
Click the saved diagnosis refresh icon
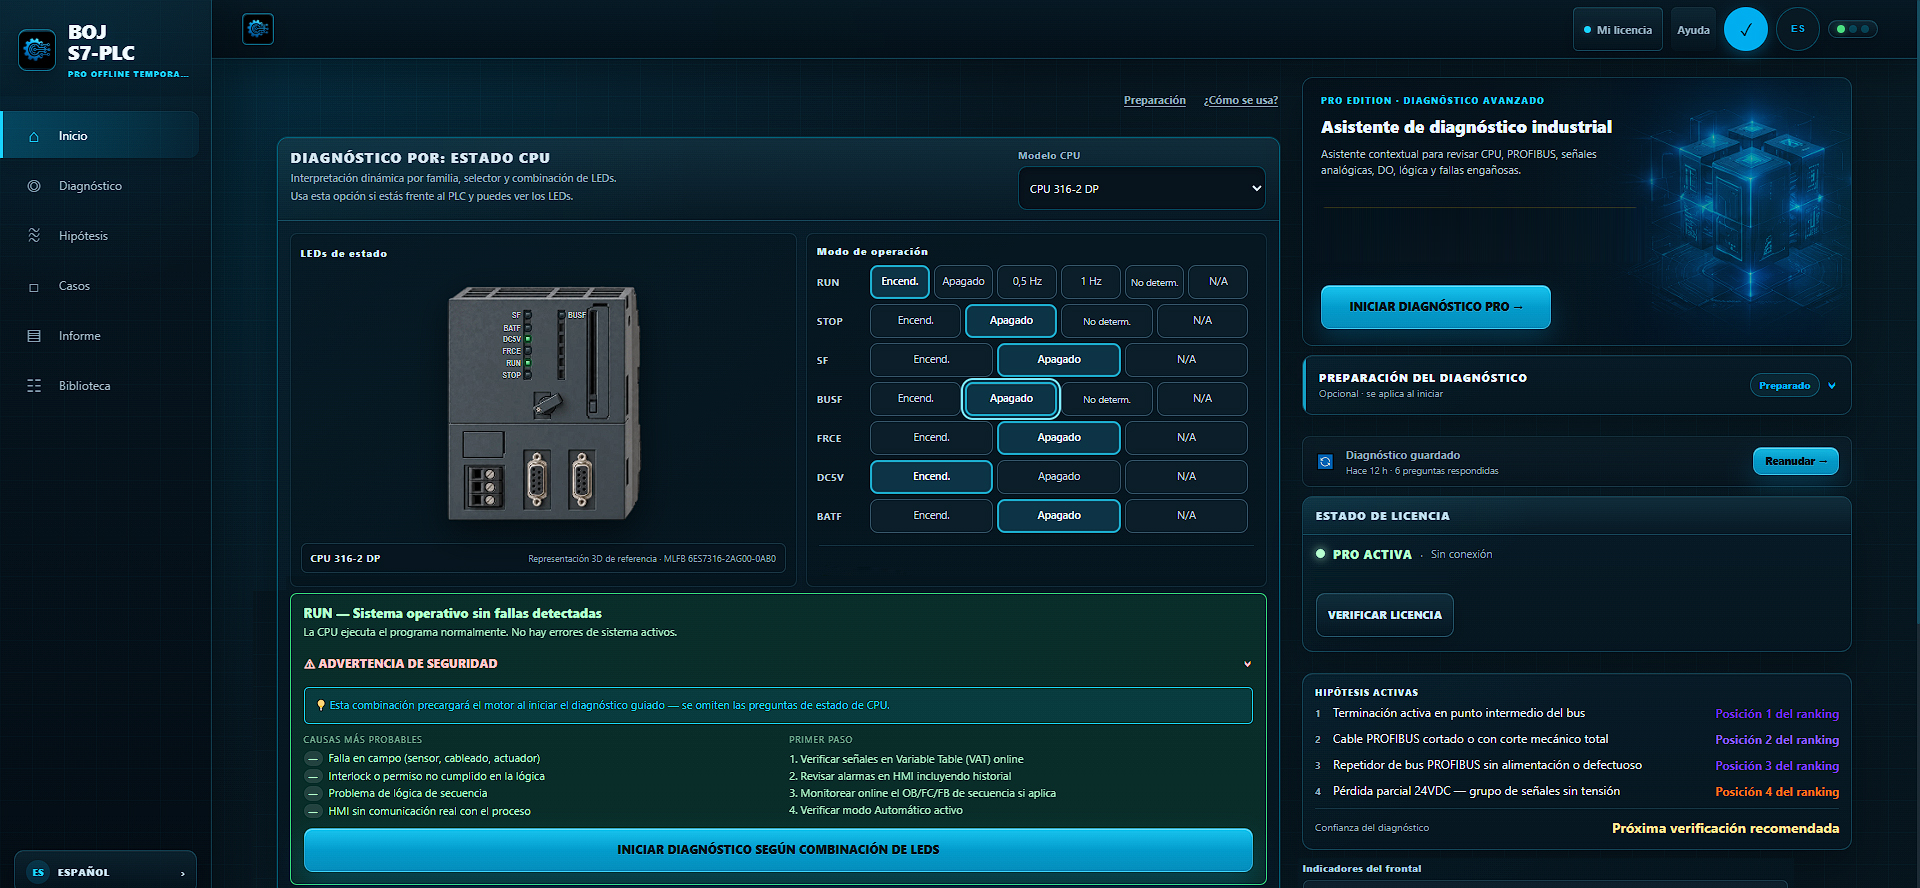pyautogui.click(x=1325, y=462)
